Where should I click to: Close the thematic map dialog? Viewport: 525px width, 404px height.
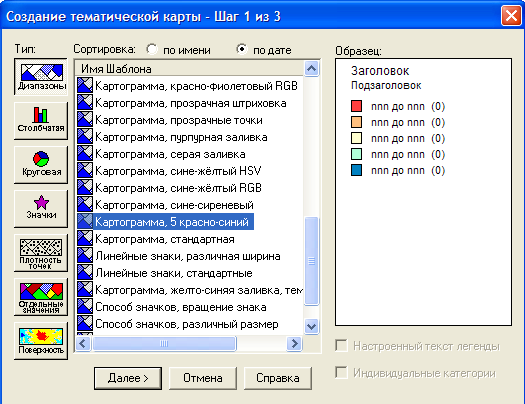point(511,16)
